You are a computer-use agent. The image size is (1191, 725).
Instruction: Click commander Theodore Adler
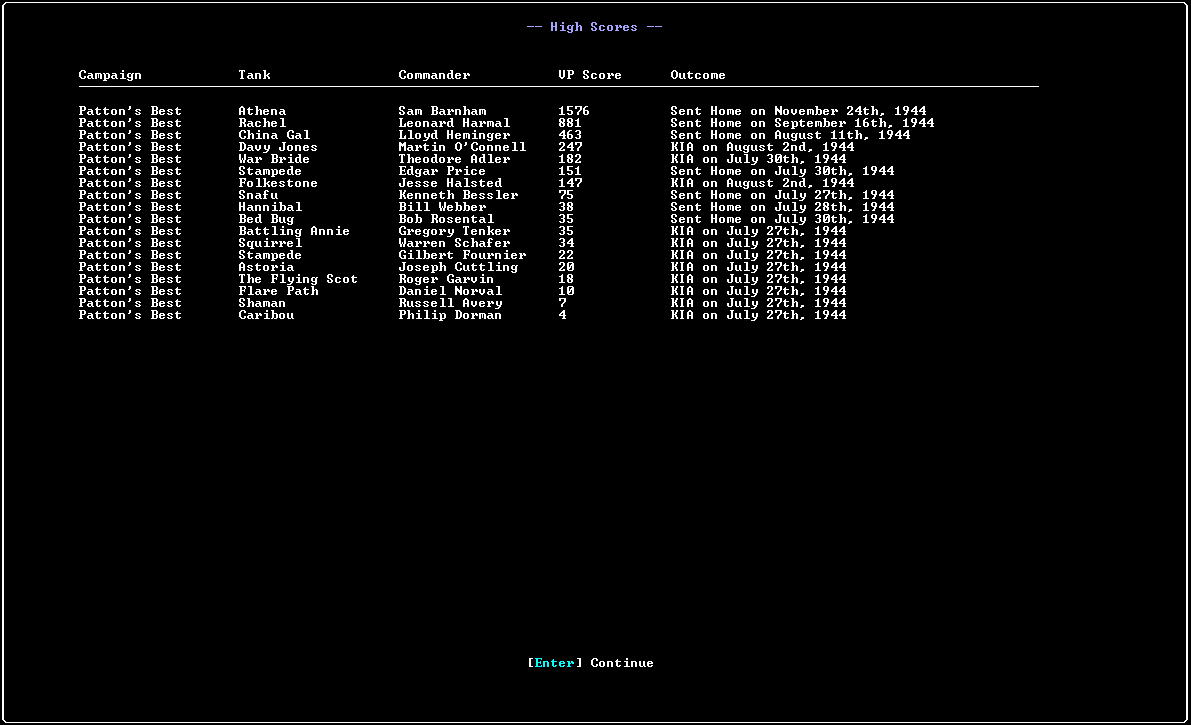(x=454, y=159)
